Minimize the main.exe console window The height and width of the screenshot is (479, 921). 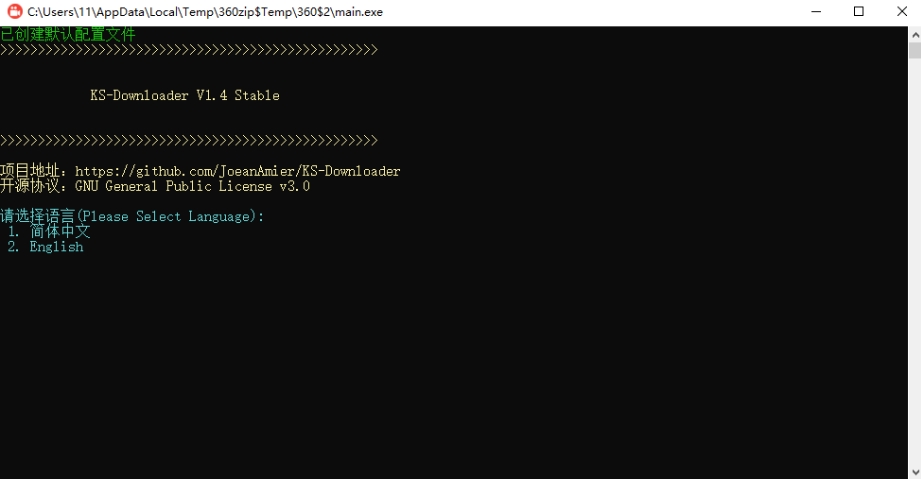click(812, 12)
